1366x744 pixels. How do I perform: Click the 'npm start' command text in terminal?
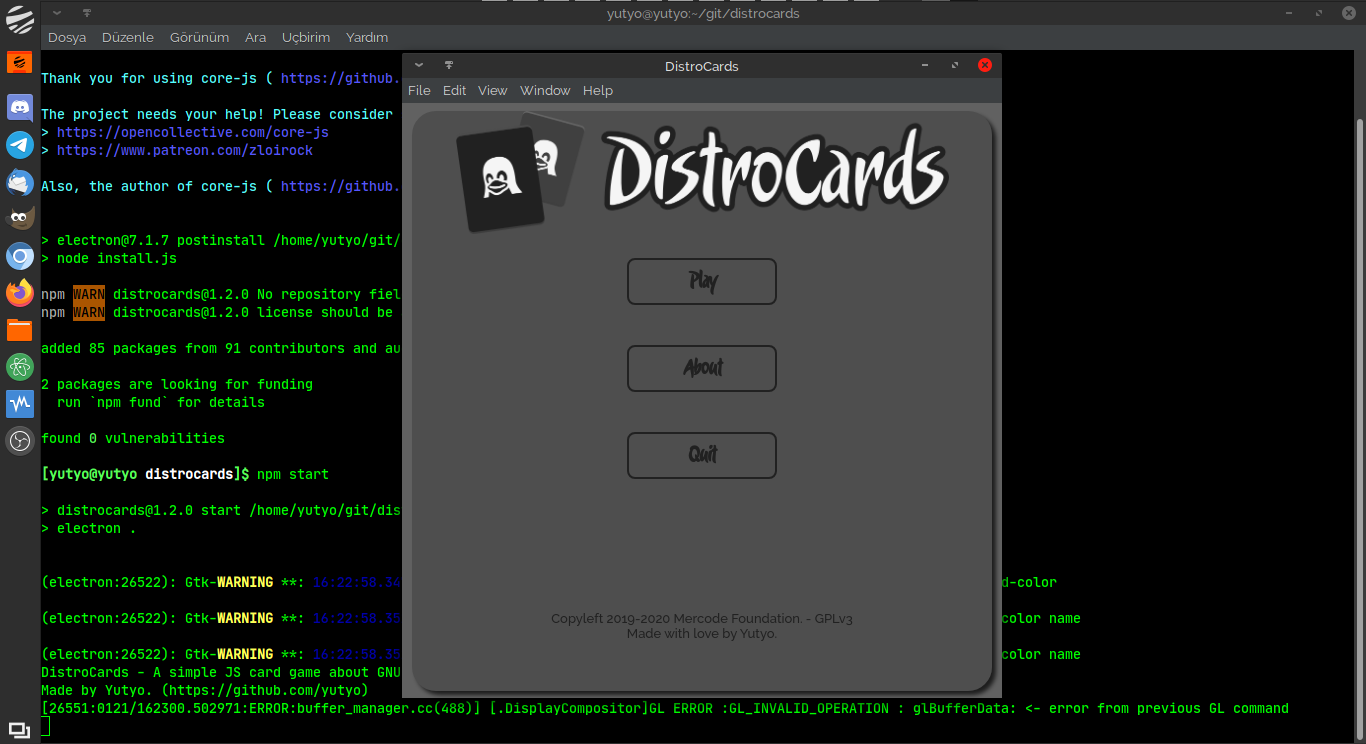pyautogui.click(x=293, y=474)
